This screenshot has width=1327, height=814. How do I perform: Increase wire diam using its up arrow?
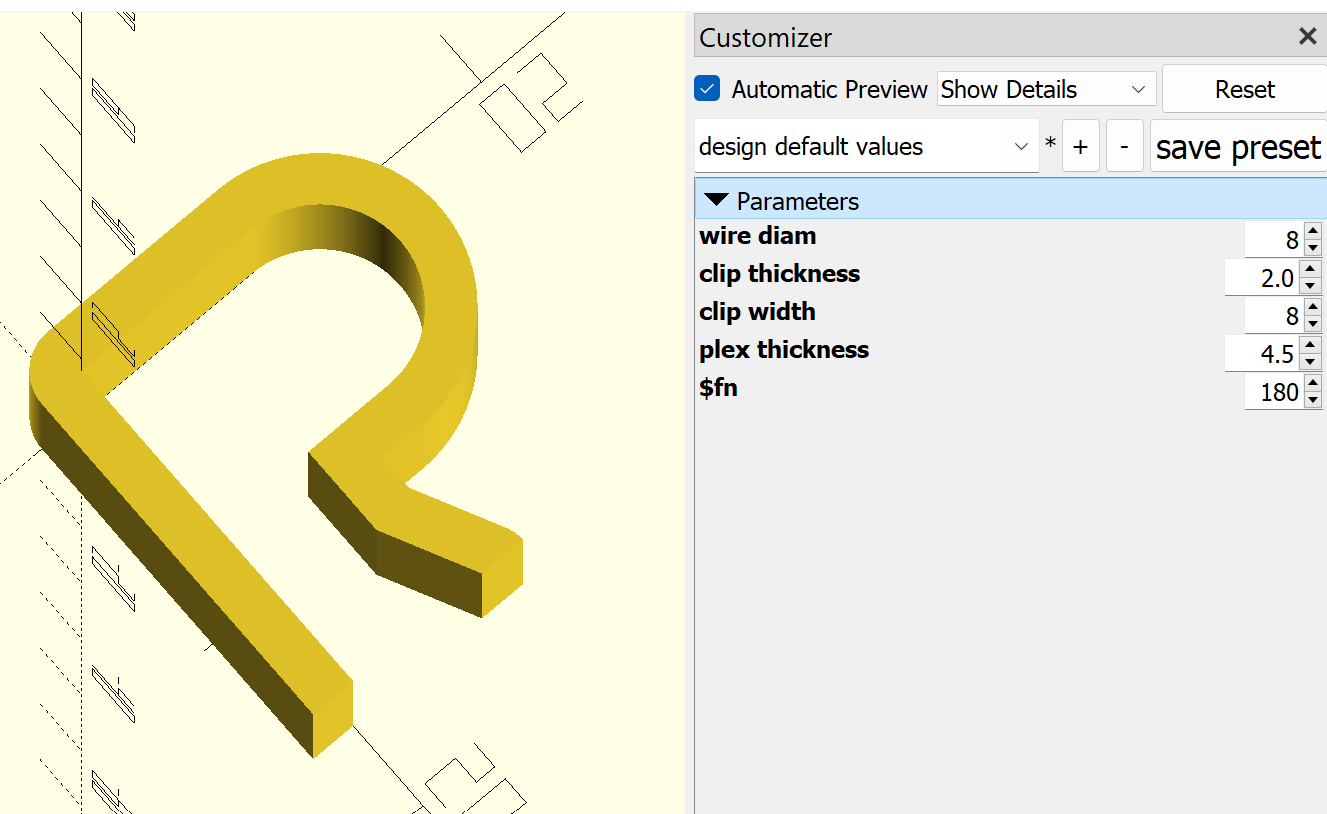tap(1311, 232)
